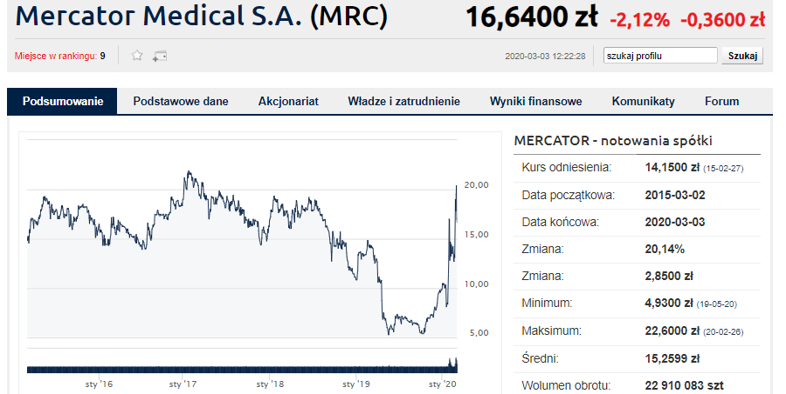Click the sty '16 timeline label
Screen dimensions: 786x394
point(99,384)
